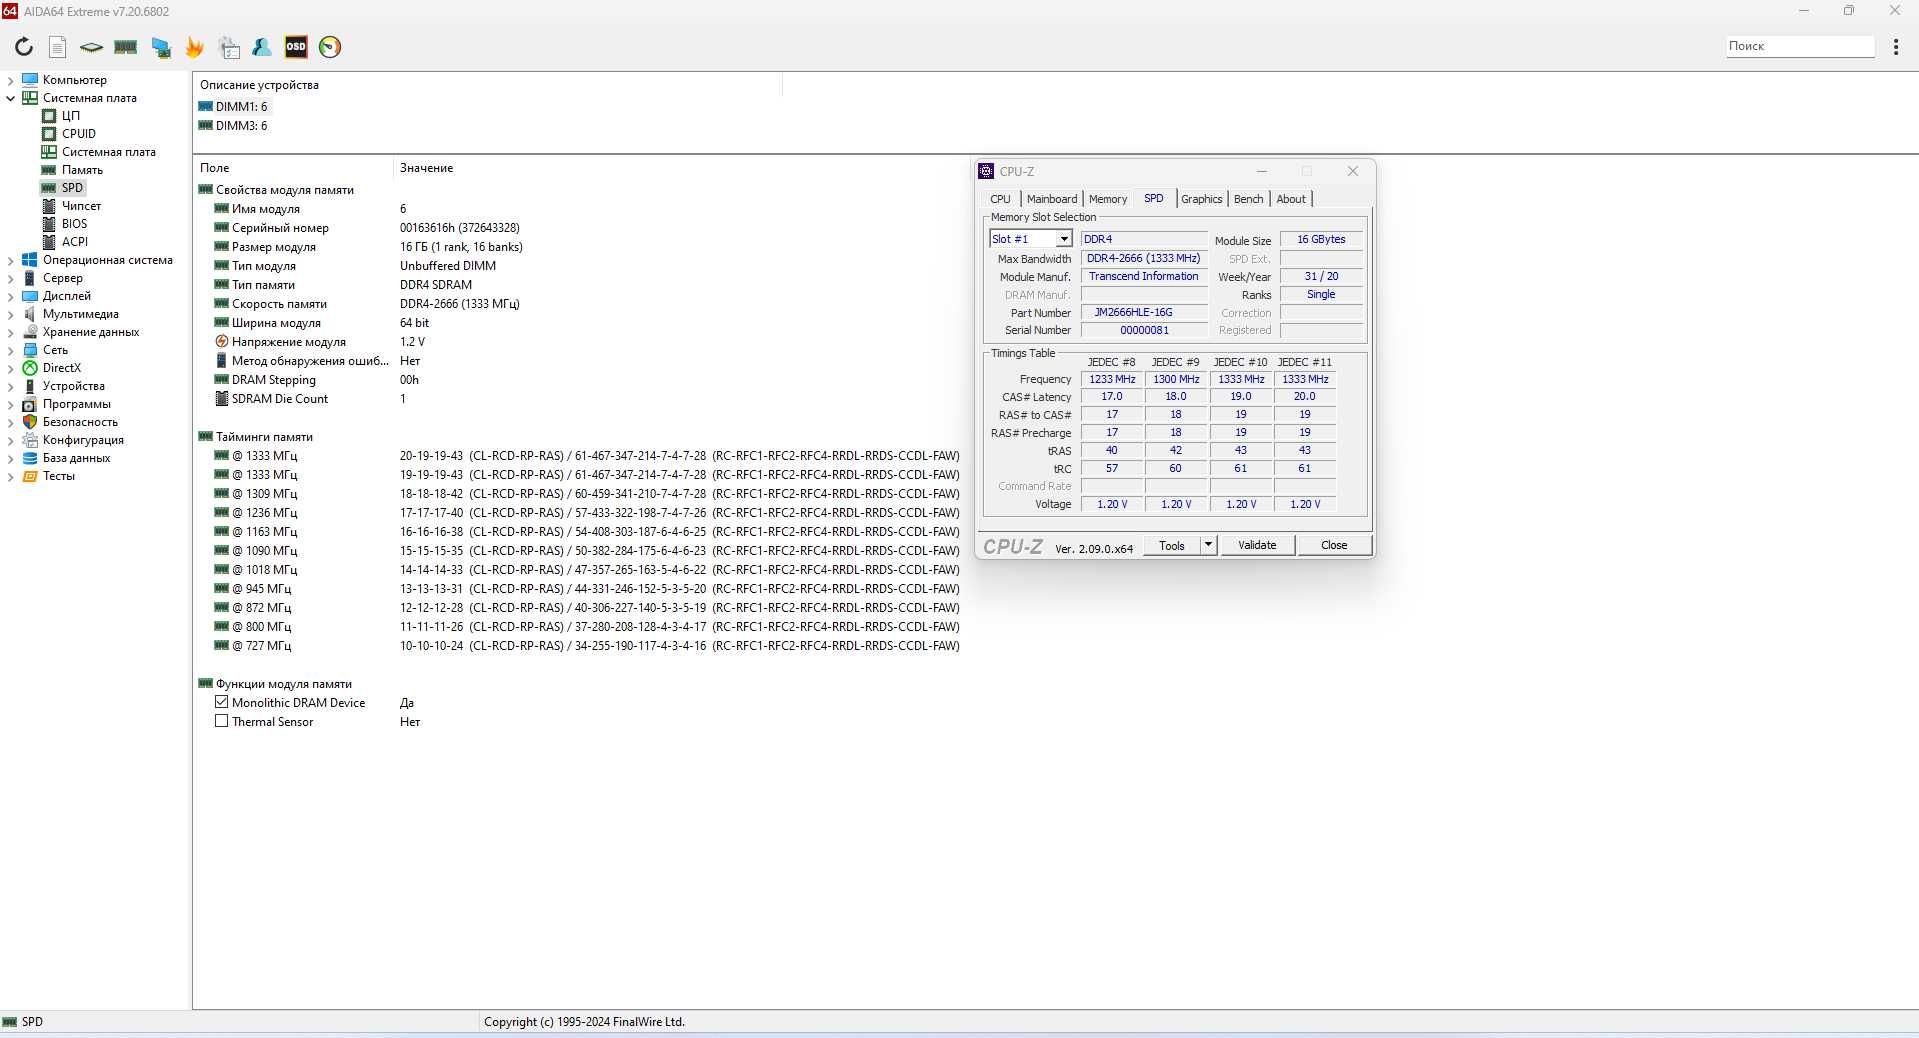
Task: Select the @ 727 МГц timing row
Action: pos(580,646)
